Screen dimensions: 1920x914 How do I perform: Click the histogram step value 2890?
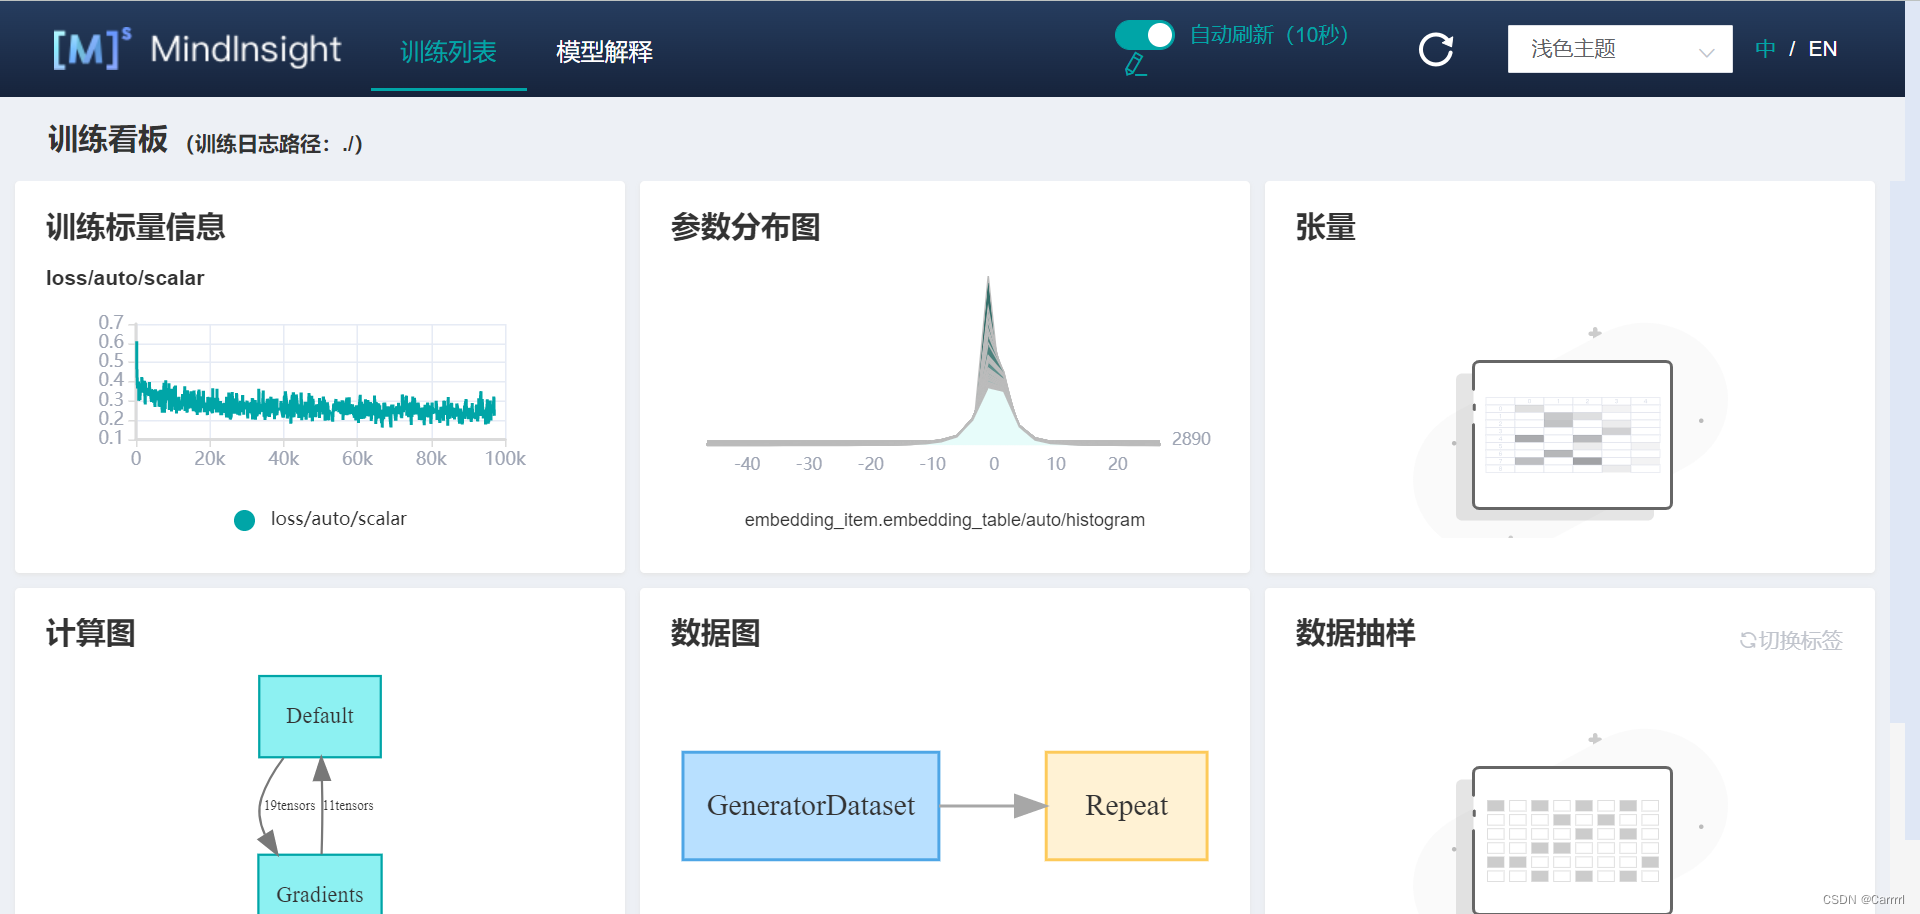click(x=1191, y=439)
